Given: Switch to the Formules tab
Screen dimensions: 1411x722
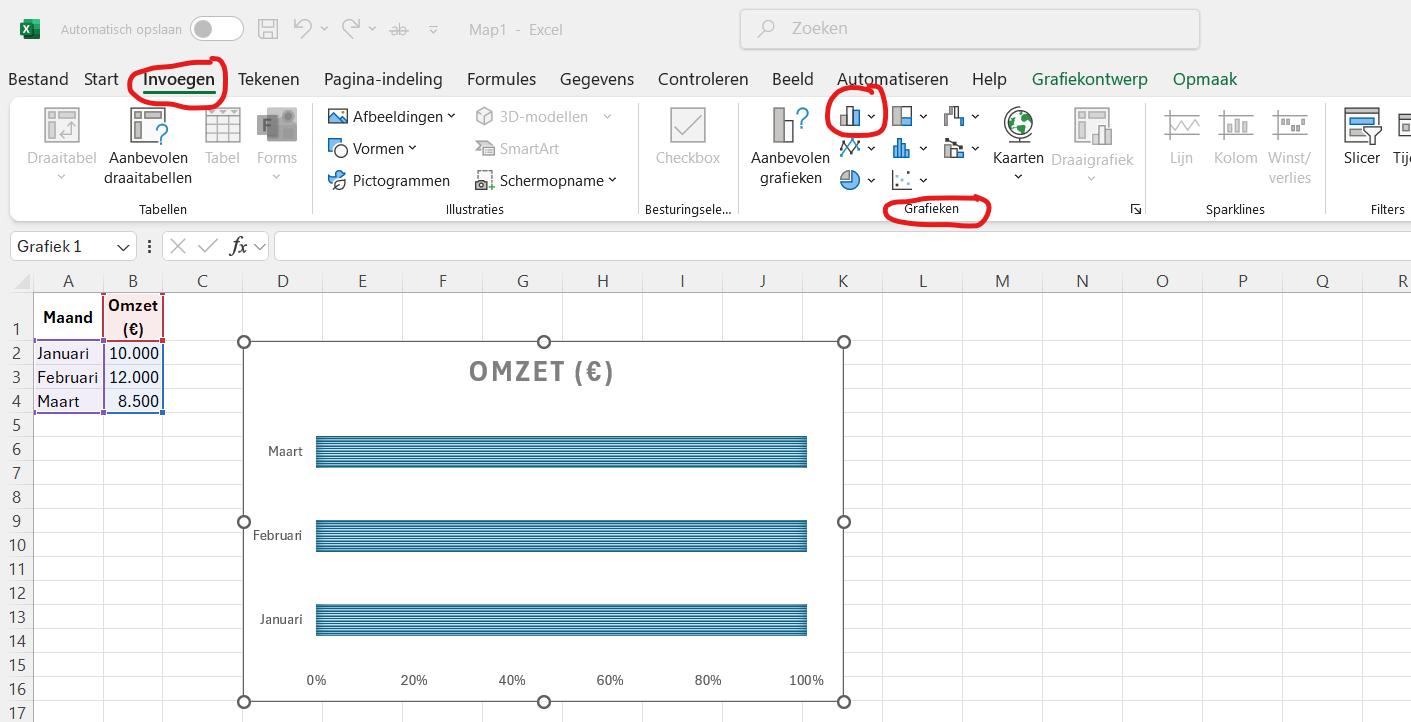Looking at the screenshot, I should (501, 79).
